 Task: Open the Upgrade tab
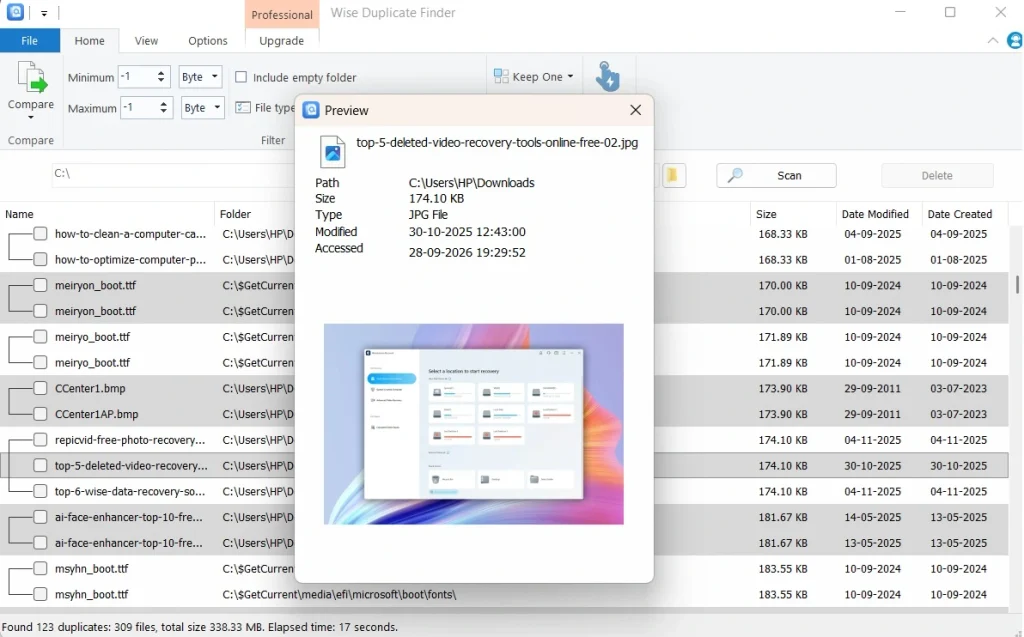pyautogui.click(x=281, y=41)
